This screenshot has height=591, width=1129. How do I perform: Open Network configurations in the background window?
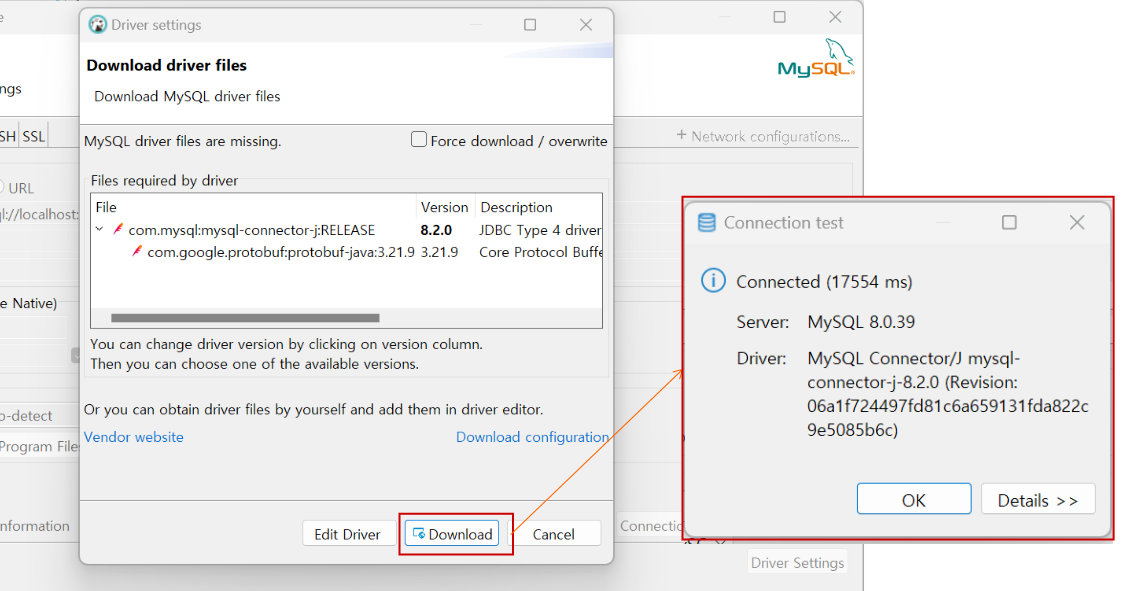tap(763, 136)
